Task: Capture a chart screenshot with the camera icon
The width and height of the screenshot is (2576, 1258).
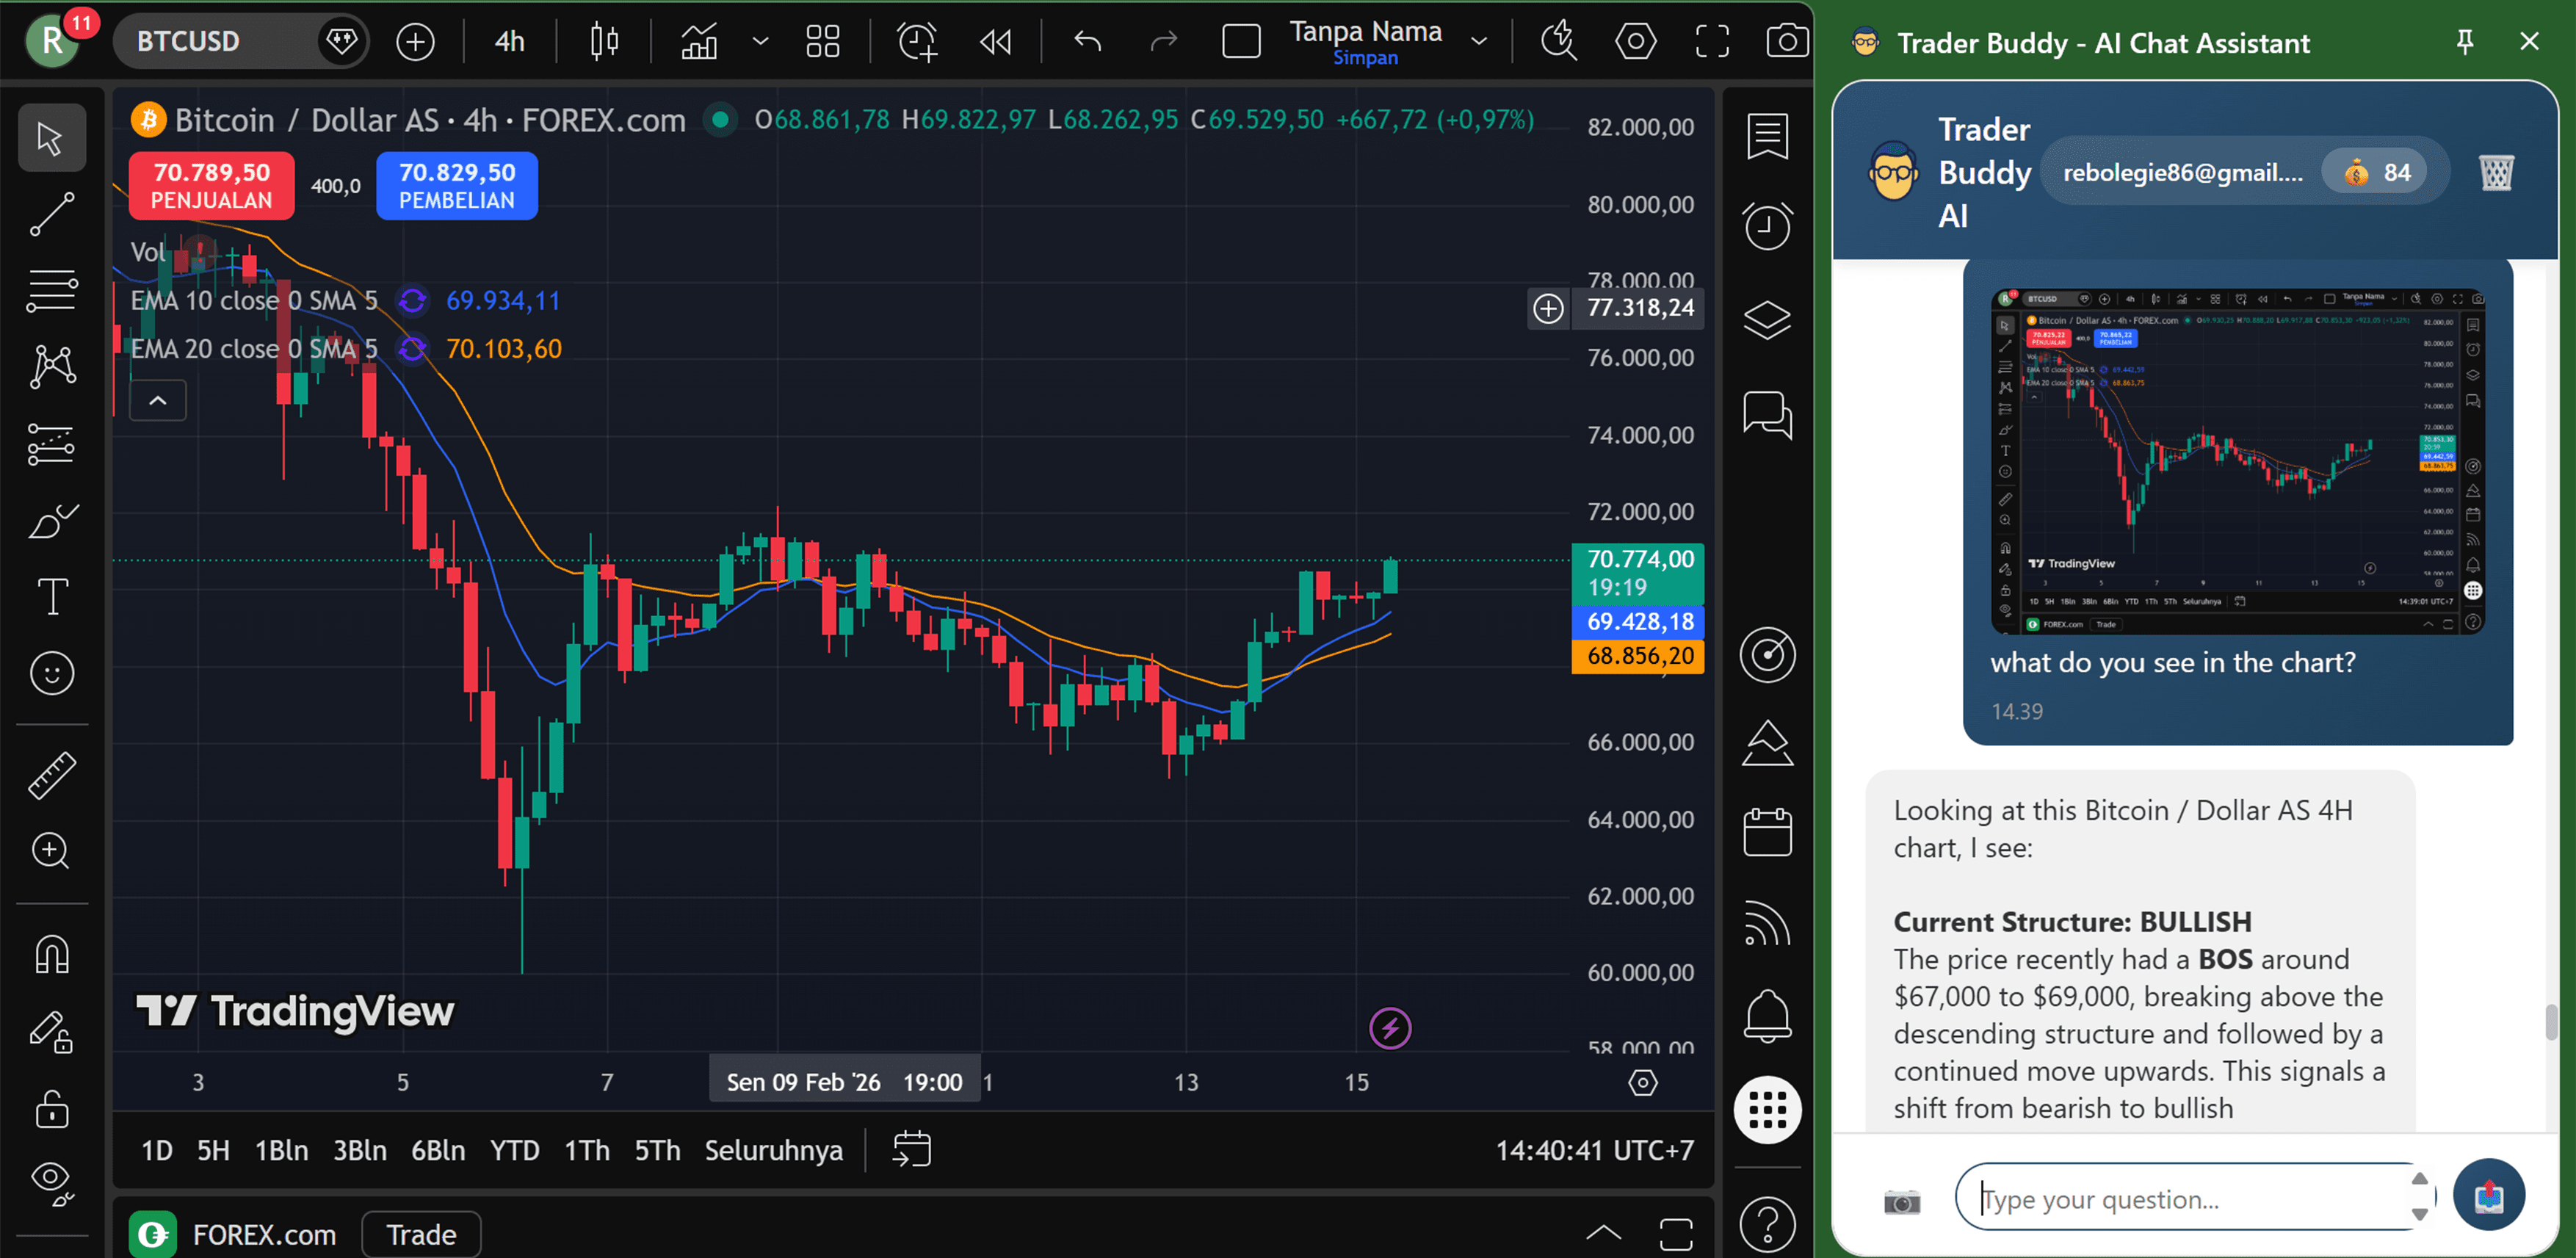Action: tap(1787, 41)
